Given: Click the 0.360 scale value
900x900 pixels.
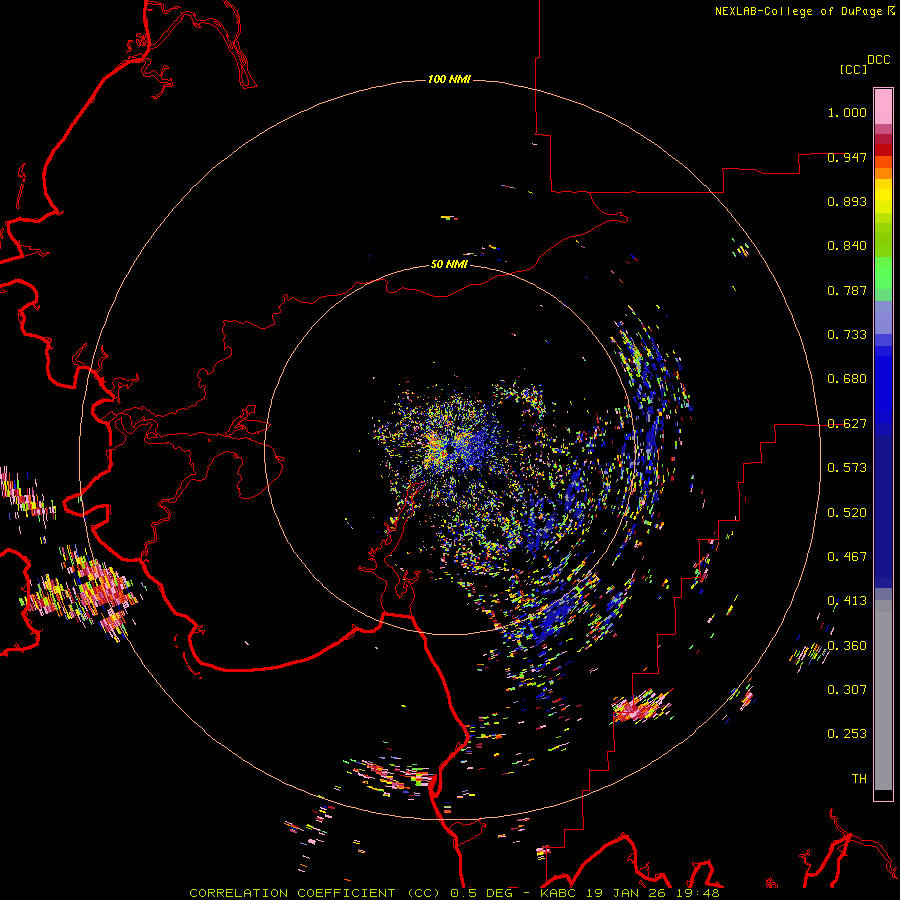Looking at the screenshot, I should pyautogui.click(x=847, y=646).
